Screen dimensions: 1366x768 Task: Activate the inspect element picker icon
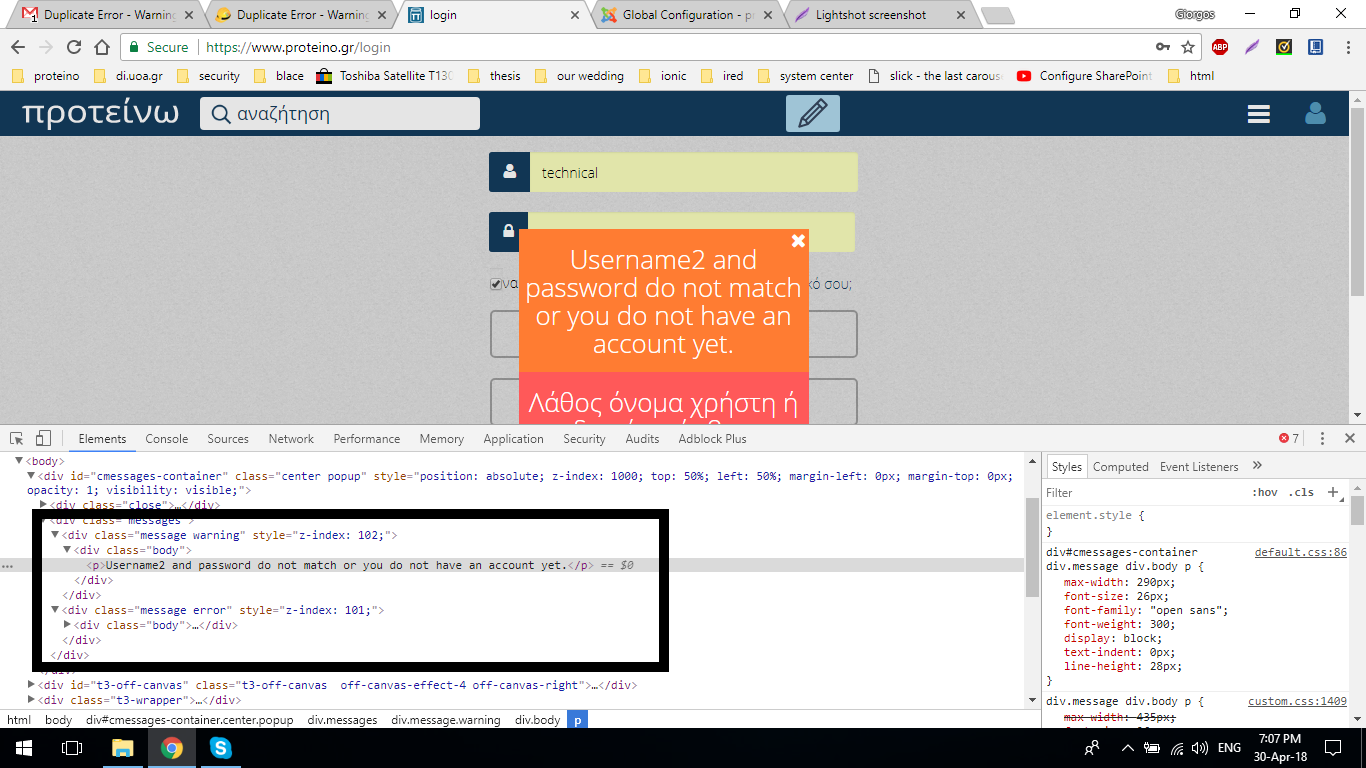pos(17,438)
